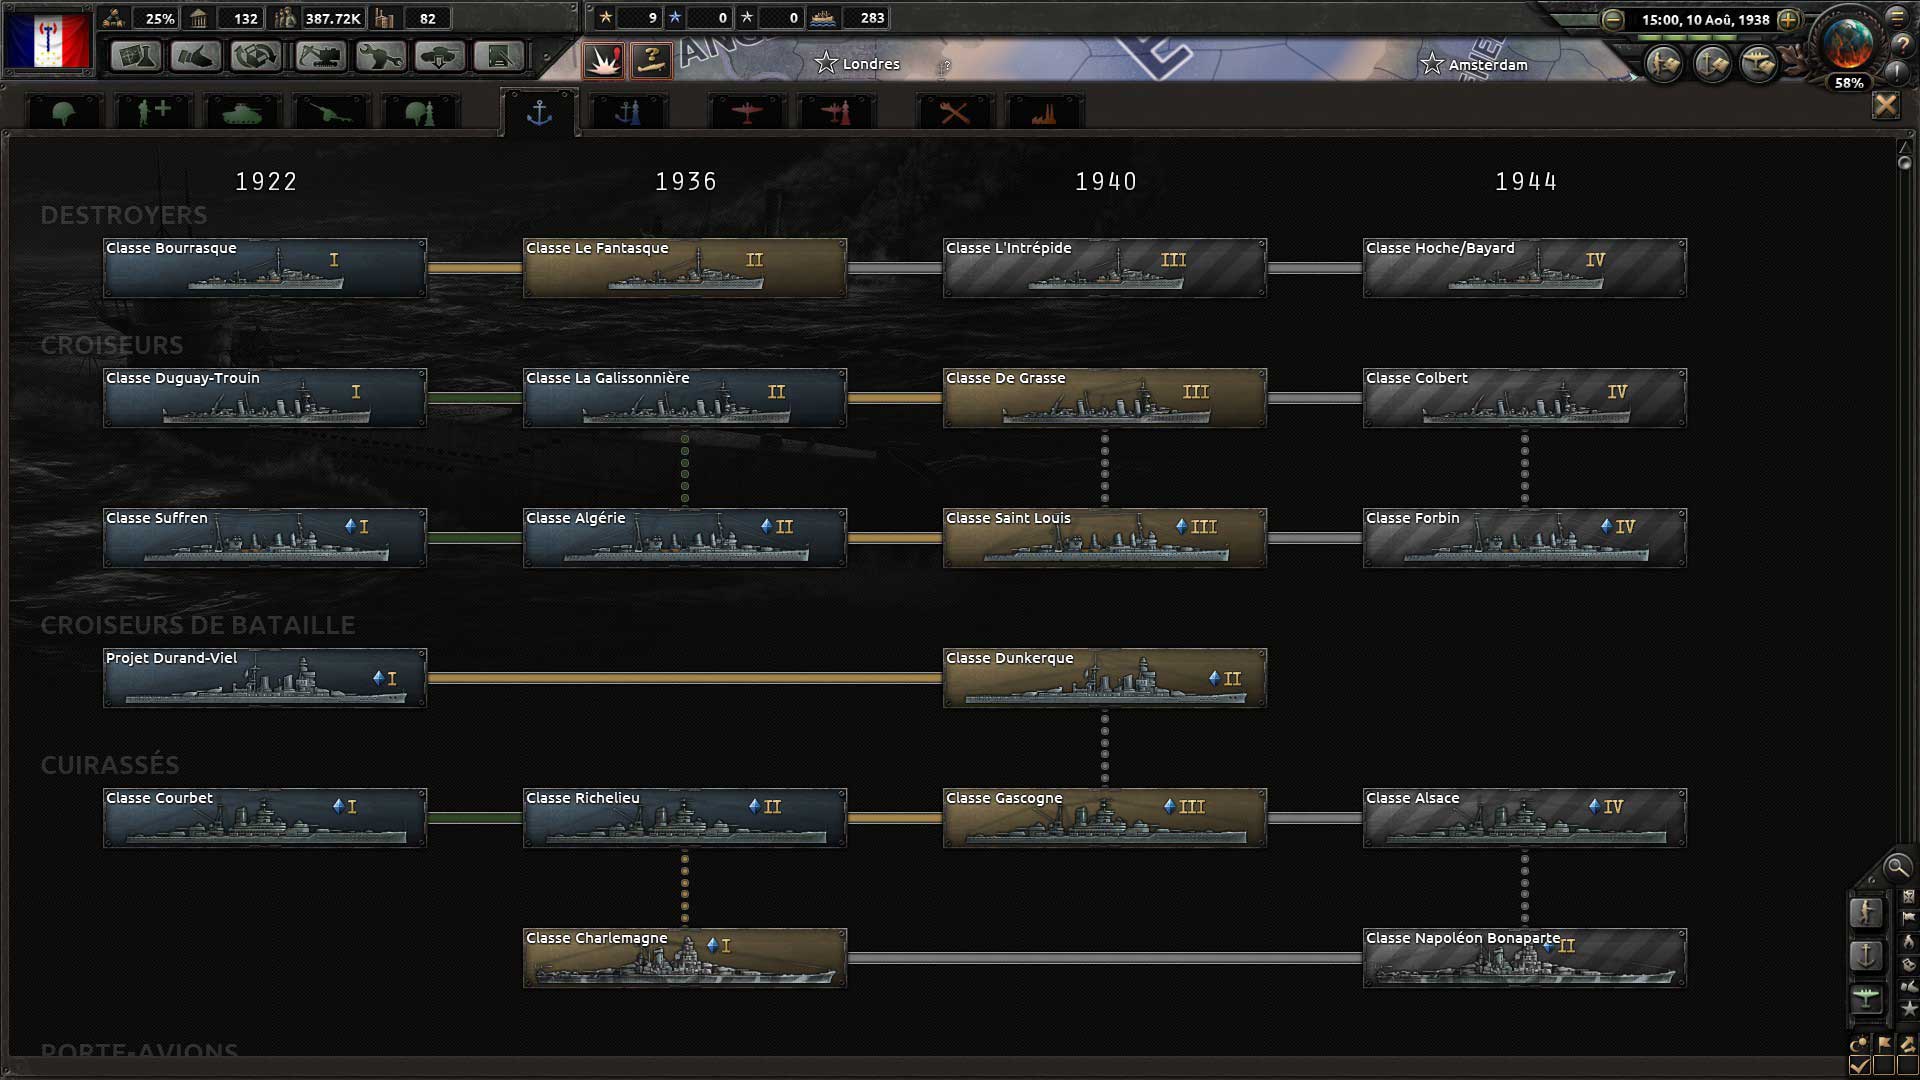Open the main menu button

tap(1897, 17)
